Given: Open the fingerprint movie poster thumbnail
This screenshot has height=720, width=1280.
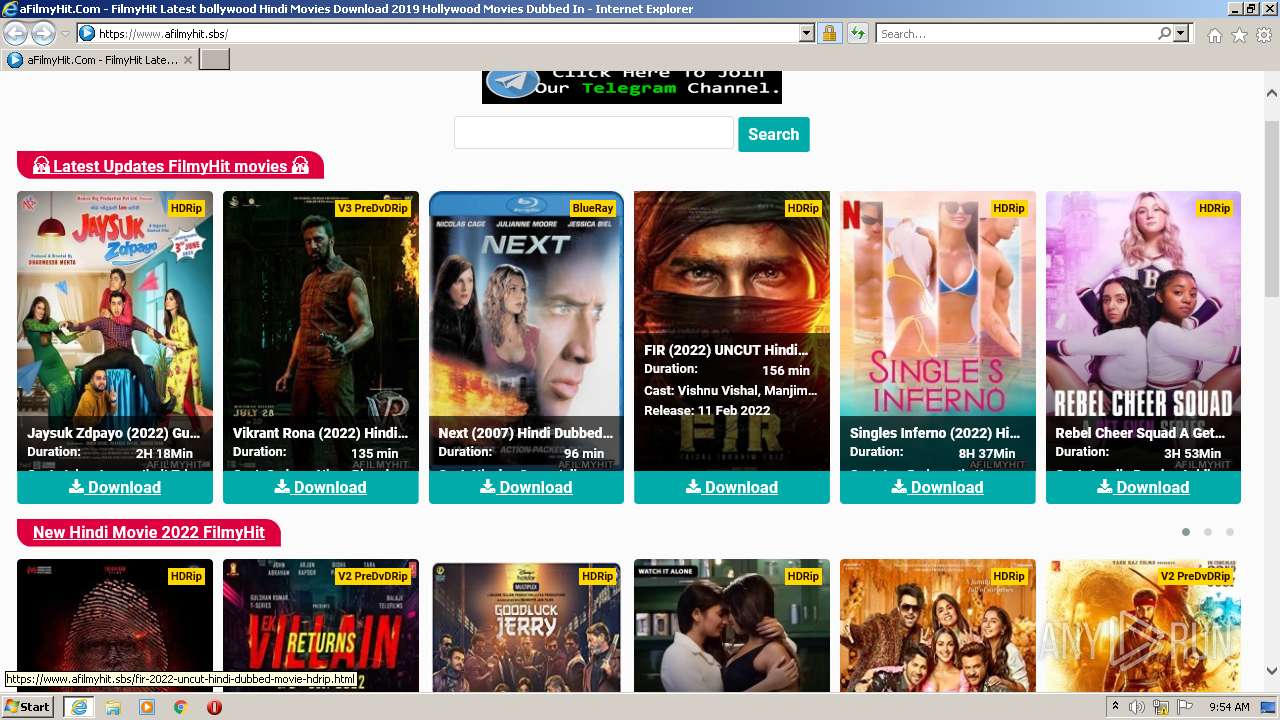Looking at the screenshot, I should 115,625.
